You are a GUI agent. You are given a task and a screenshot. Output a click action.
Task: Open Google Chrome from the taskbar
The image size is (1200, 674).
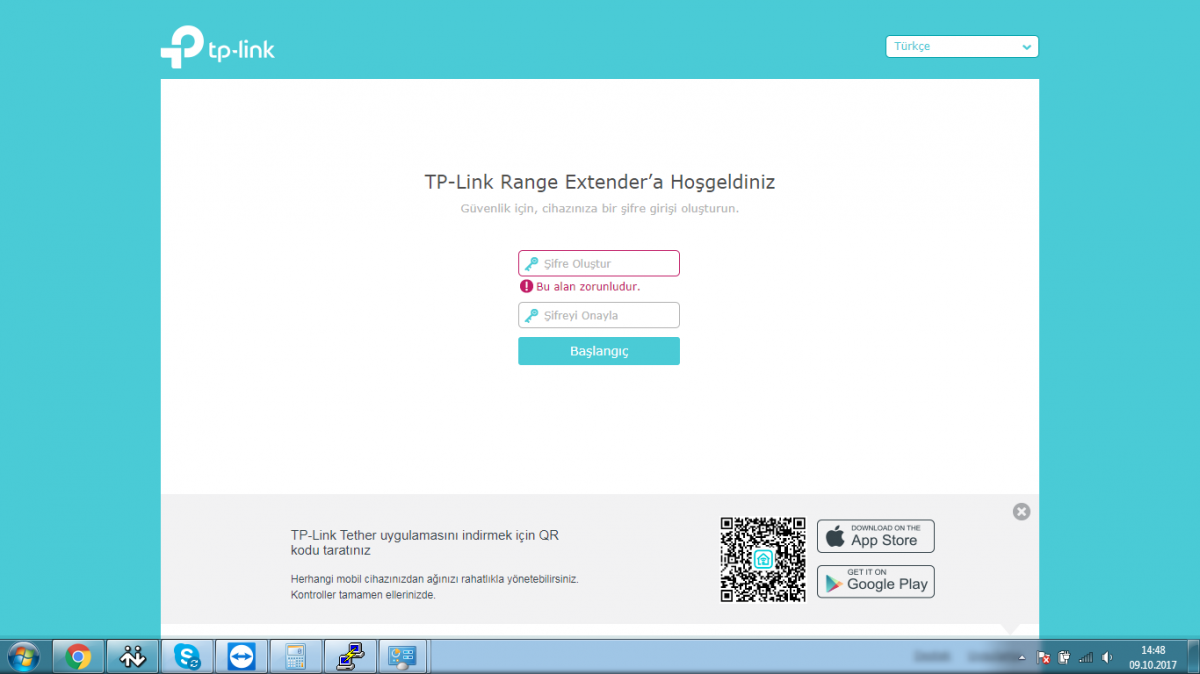pos(78,657)
